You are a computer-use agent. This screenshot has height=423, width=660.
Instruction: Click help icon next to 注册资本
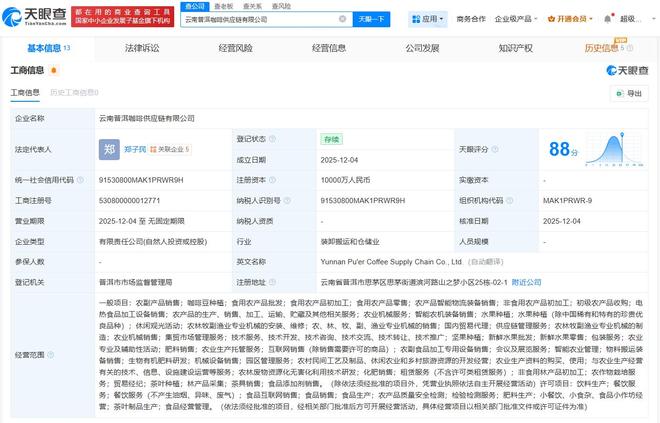click(x=272, y=180)
